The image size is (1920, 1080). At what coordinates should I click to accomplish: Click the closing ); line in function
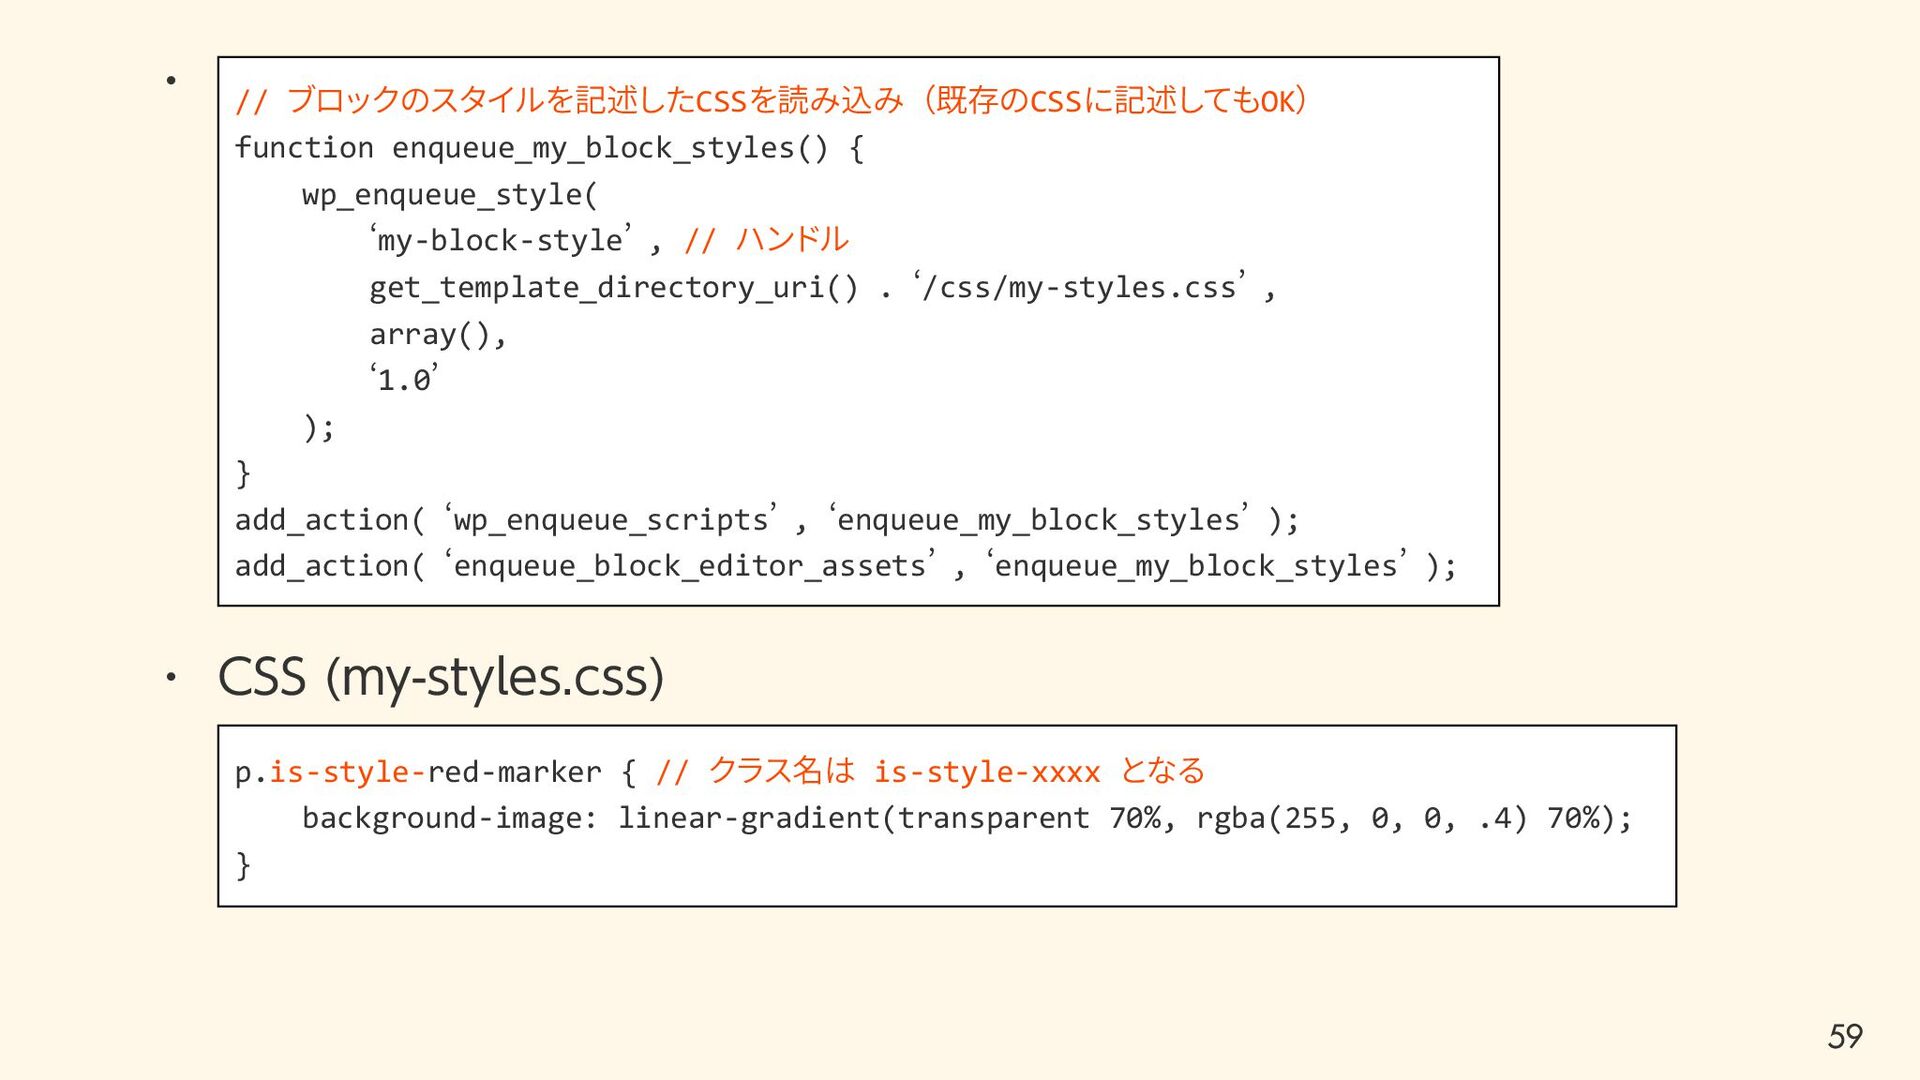tap(318, 428)
